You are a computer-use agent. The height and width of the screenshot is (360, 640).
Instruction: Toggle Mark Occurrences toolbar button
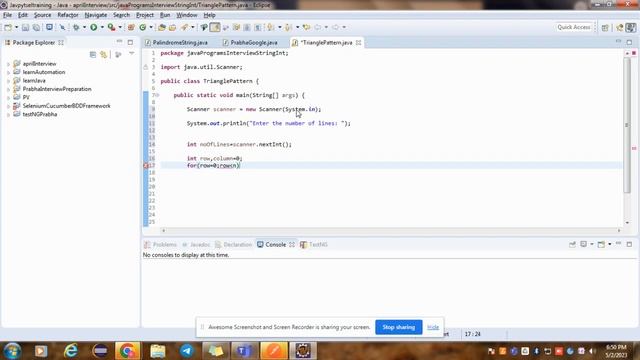(x=215, y=27)
